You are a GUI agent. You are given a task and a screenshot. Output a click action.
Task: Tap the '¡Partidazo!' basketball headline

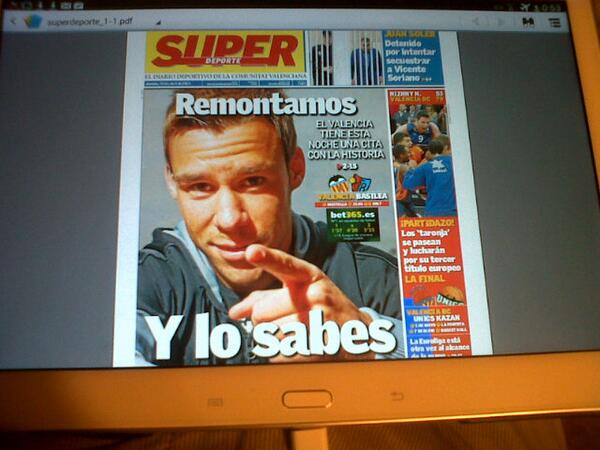(x=427, y=222)
